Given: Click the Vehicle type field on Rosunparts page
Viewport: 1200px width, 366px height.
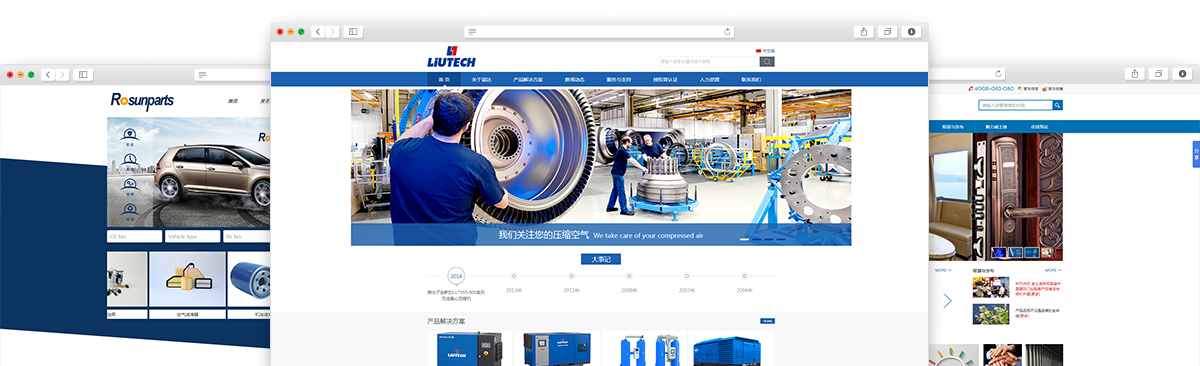Looking at the screenshot, I should pyautogui.click(x=193, y=236).
